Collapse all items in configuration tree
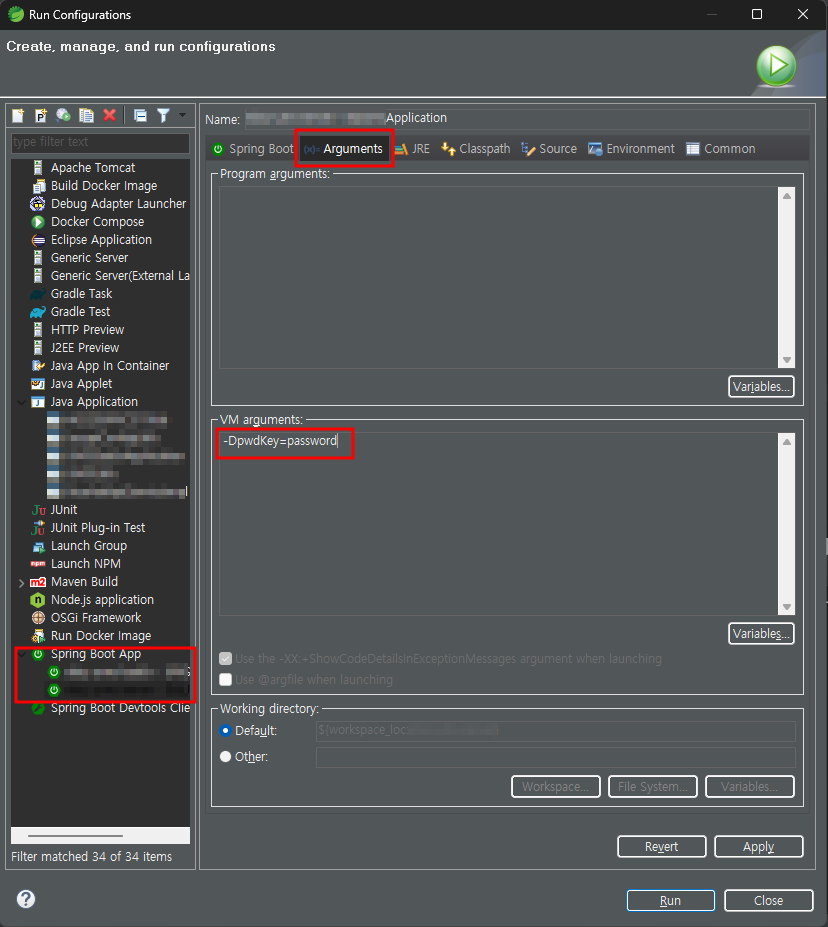This screenshot has width=828, height=927. tap(140, 115)
